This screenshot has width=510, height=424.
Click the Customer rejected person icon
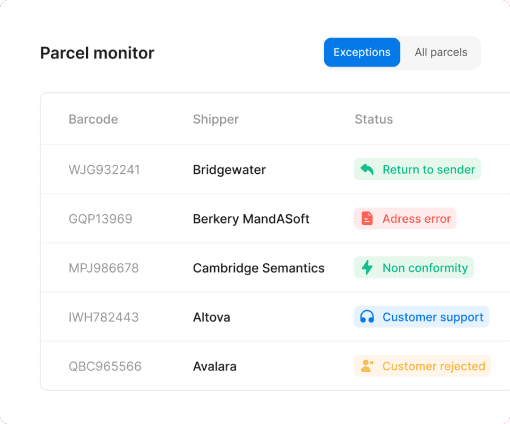coord(367,366)
